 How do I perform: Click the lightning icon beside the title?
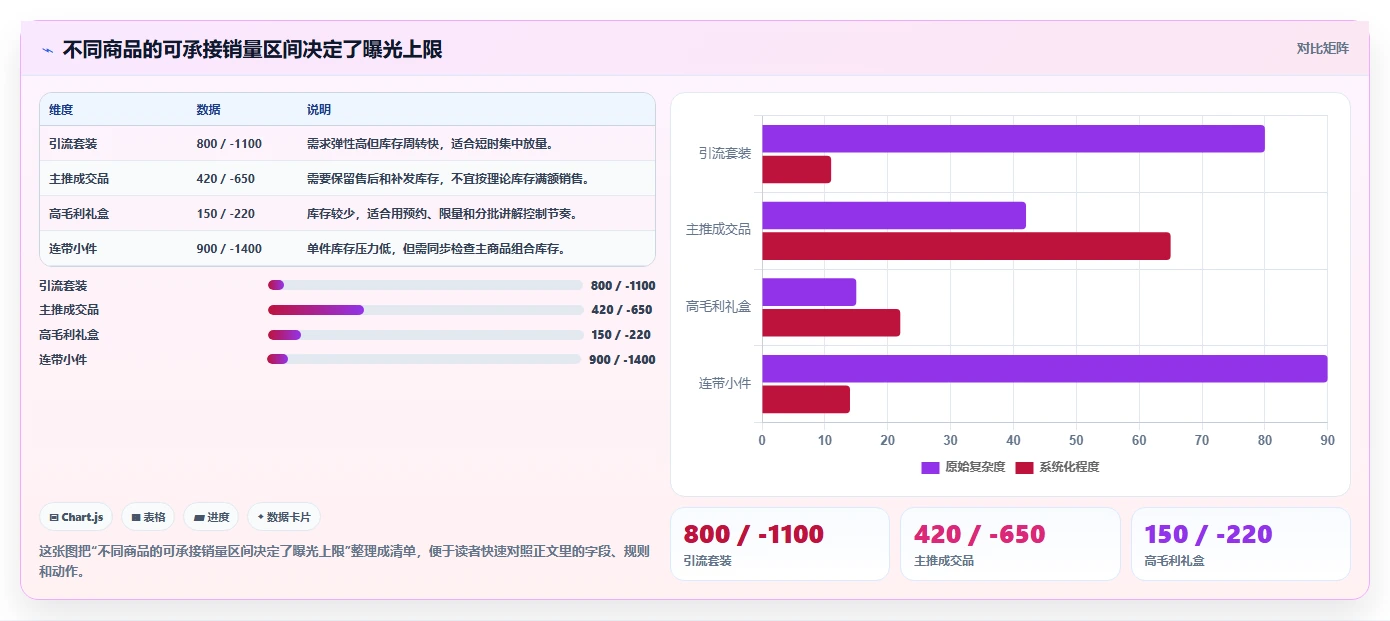coord(48,50)
